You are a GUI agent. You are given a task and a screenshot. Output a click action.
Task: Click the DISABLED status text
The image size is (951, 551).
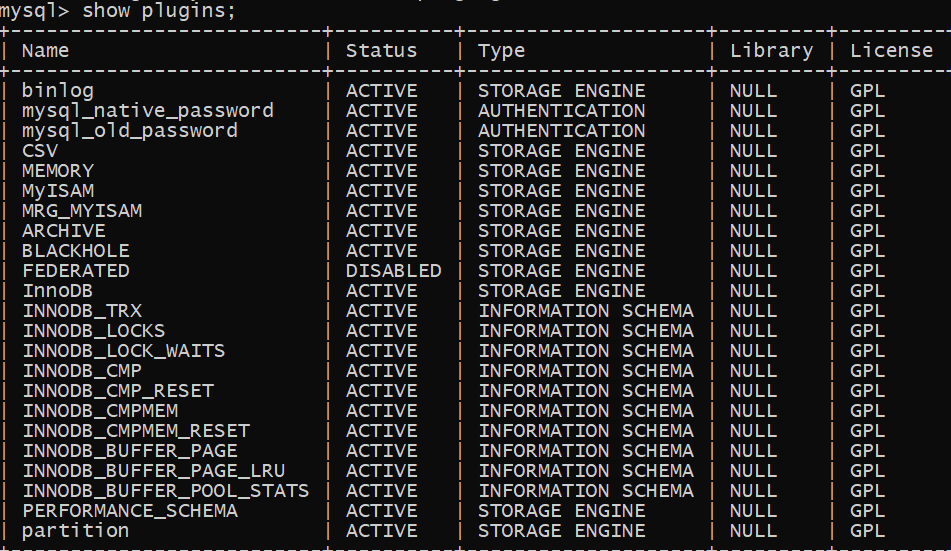click(x=393, y=271)
